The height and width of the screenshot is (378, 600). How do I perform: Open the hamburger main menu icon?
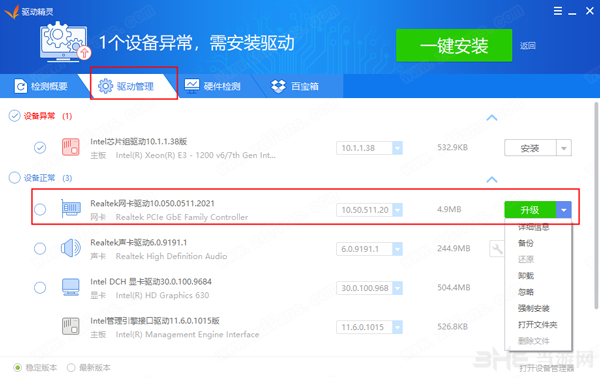click(x=558, y=11)
